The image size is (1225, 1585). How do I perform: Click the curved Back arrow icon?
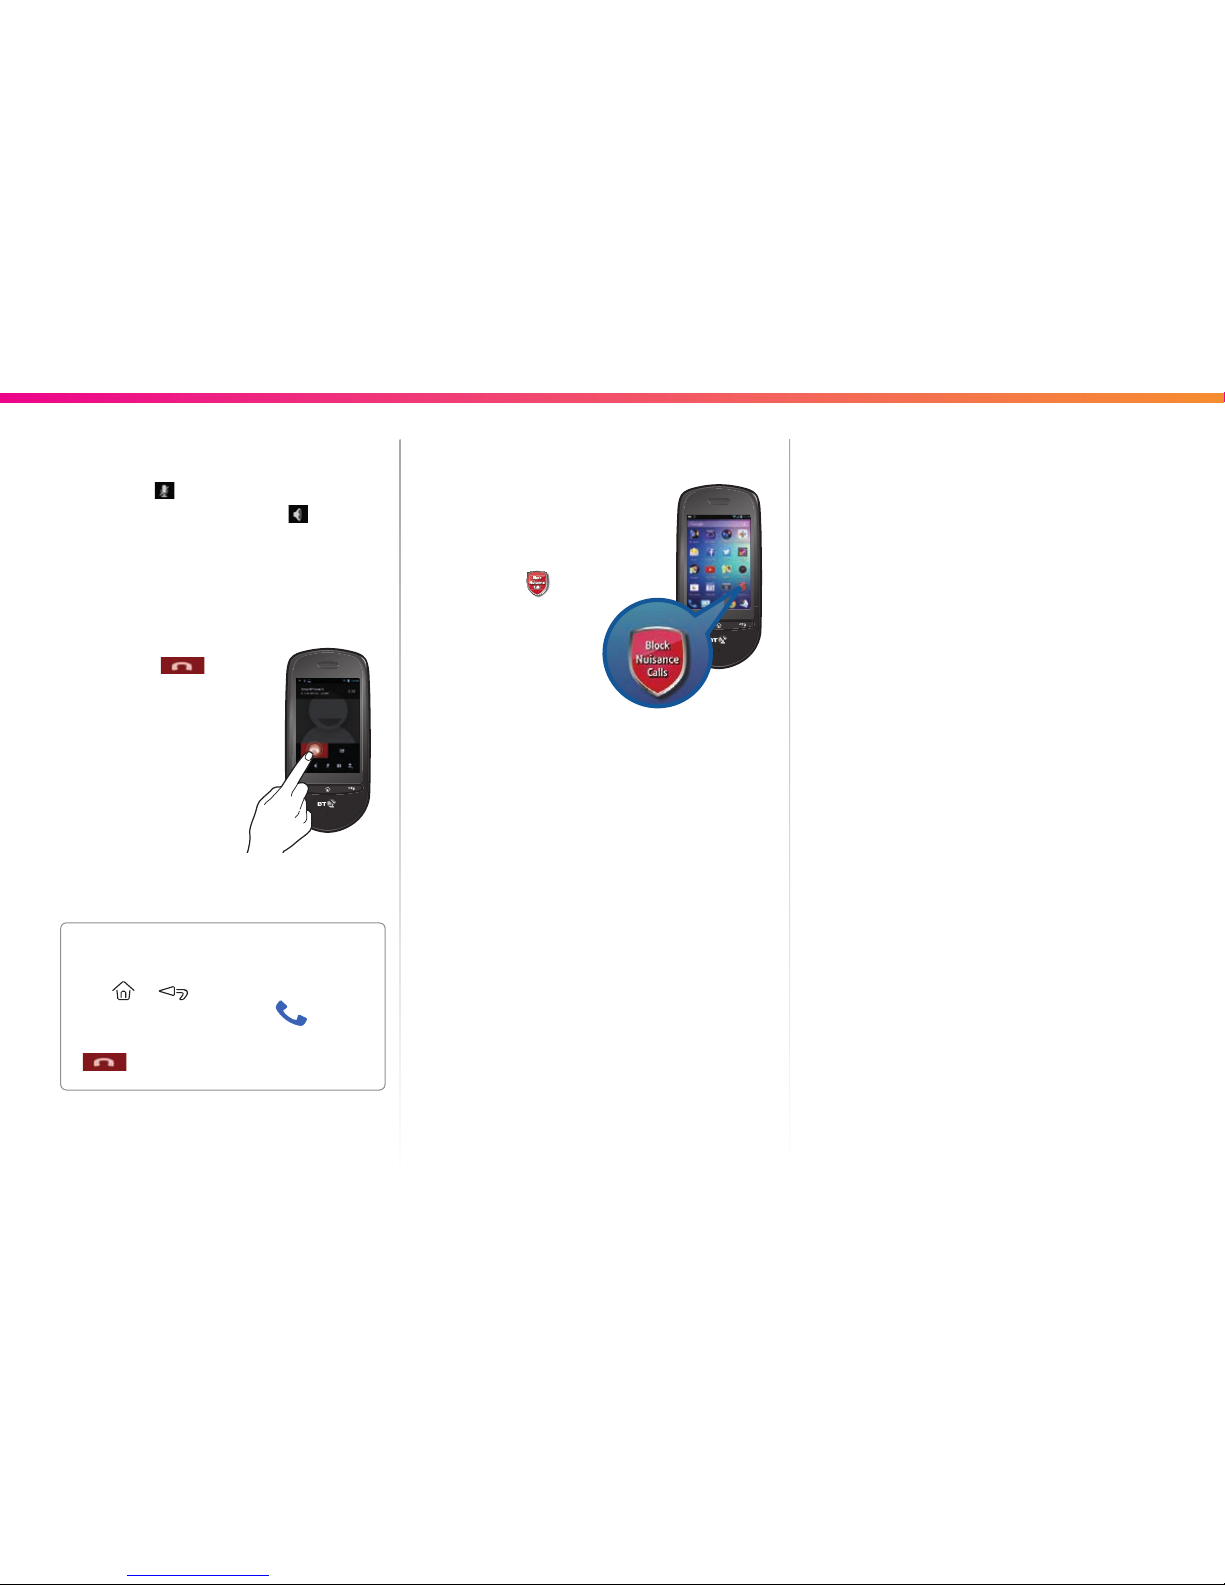point(174,992)
